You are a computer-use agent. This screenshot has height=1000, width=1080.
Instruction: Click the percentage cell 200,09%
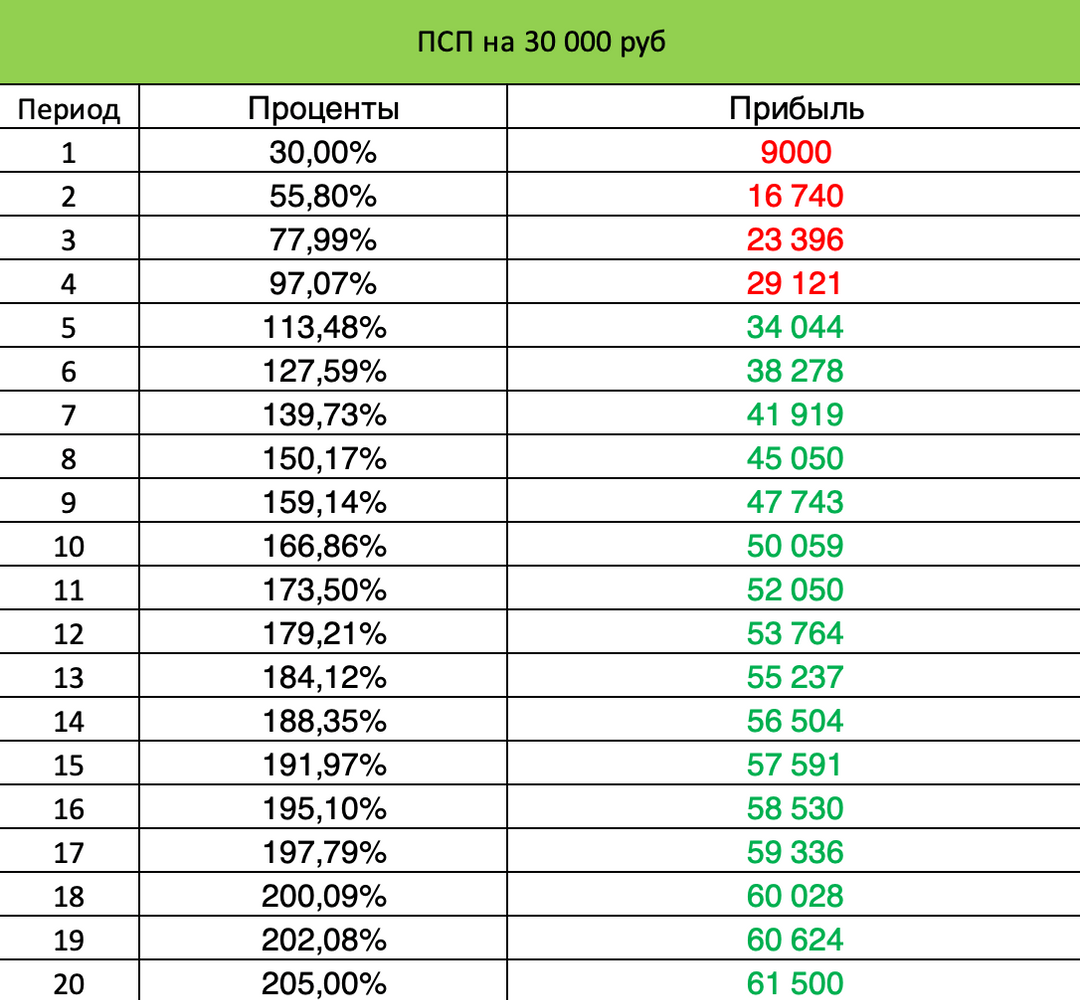tap(323, 896)
